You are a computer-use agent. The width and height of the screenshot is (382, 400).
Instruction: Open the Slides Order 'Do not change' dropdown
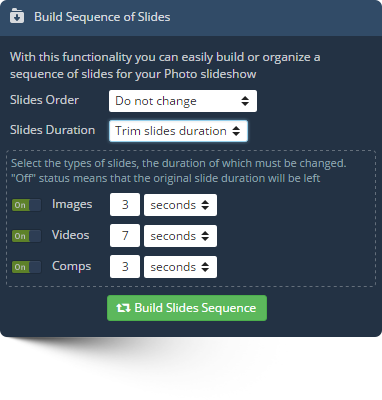point(183,101)
